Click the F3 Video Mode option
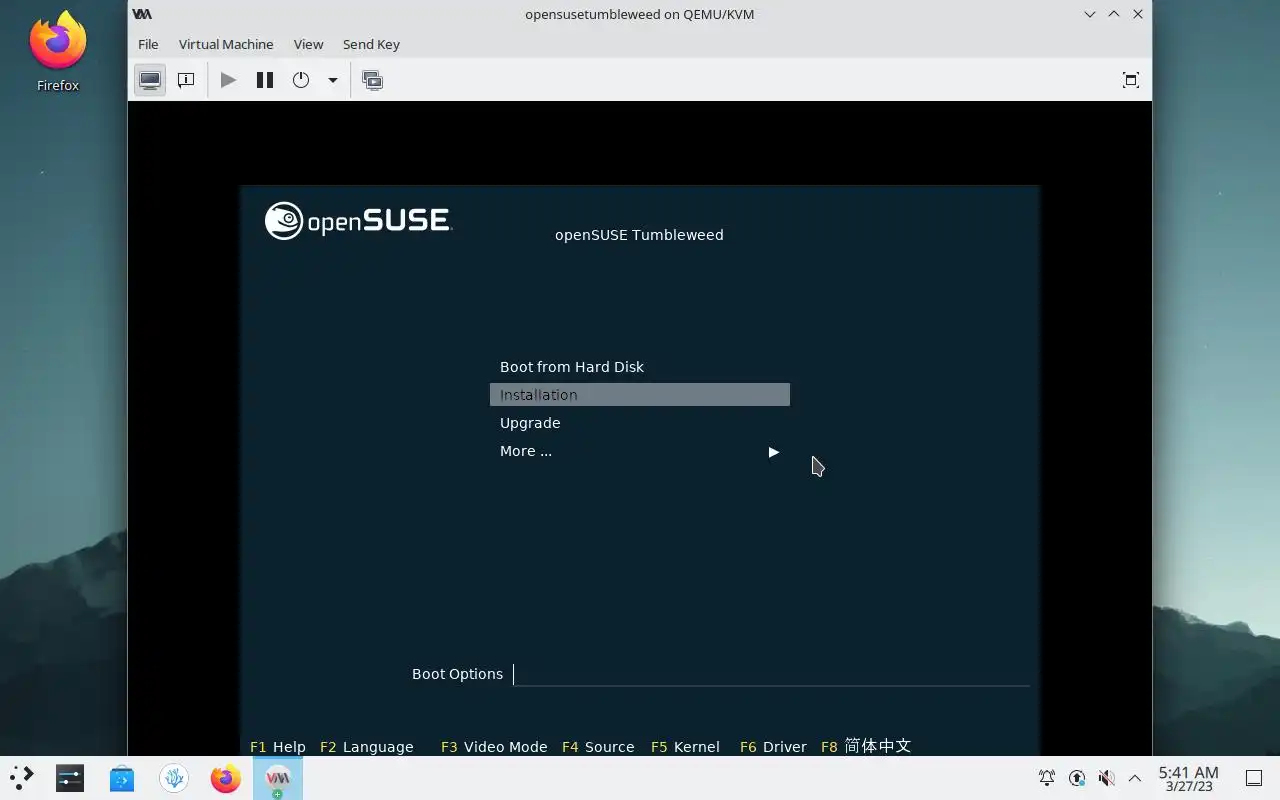 pos(494,747)
